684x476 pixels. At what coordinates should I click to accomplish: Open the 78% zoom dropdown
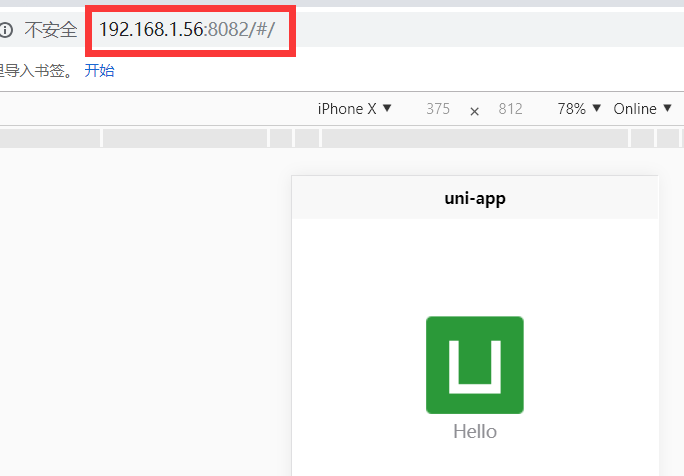pos(579,109)
